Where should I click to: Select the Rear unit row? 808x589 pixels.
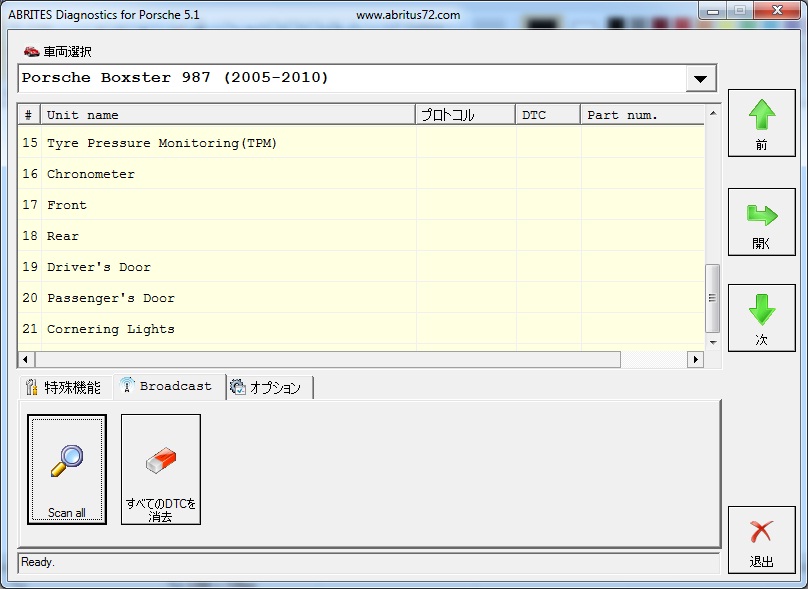click(x=361, y=235)
